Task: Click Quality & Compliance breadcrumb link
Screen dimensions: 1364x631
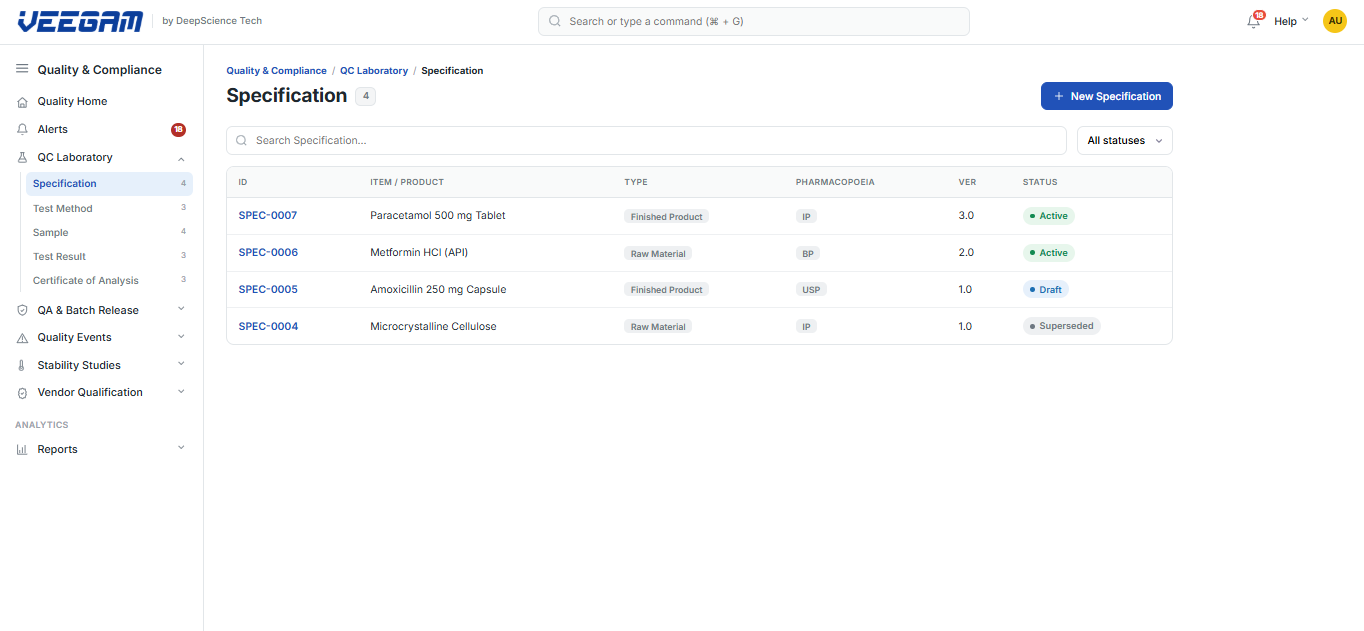Action: (276, 71)
